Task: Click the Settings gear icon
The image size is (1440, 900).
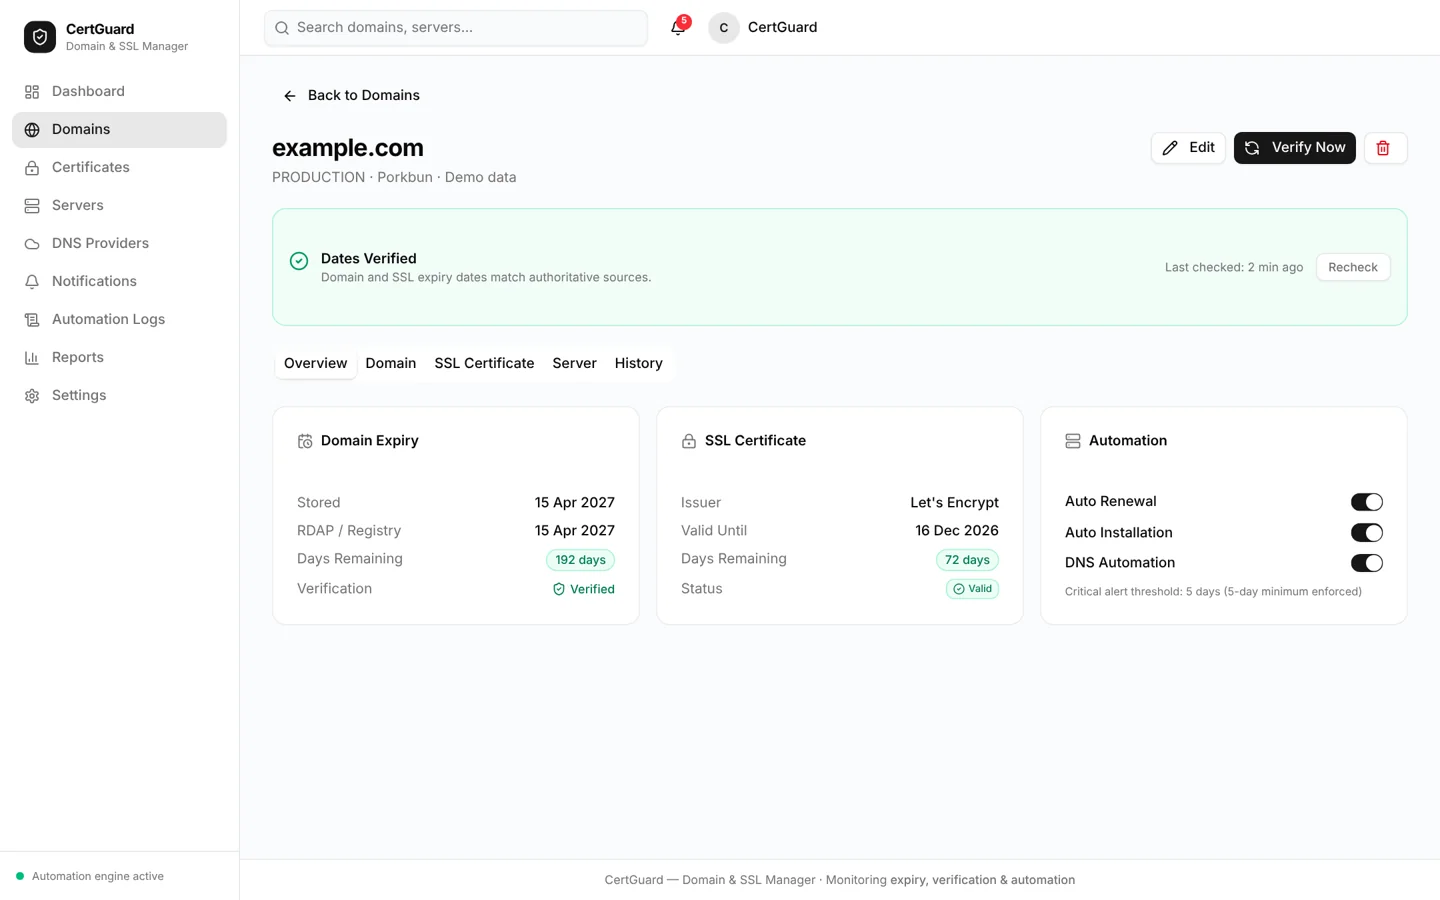Action: tap(32, 396)
